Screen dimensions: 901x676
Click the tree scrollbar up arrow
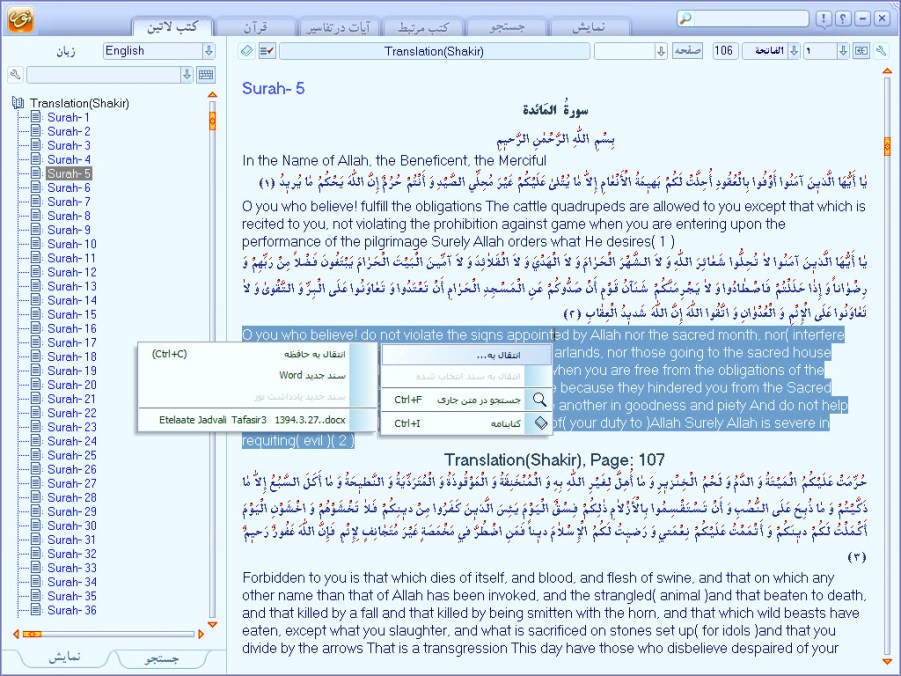pyautogui.click(x=212, y=94)
